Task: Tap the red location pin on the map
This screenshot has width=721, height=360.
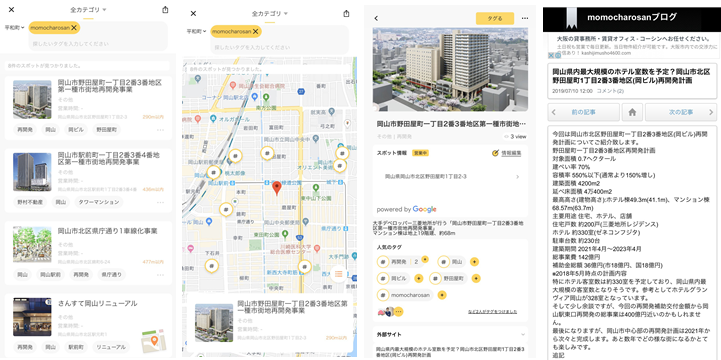Action: (x=276, y=188)
